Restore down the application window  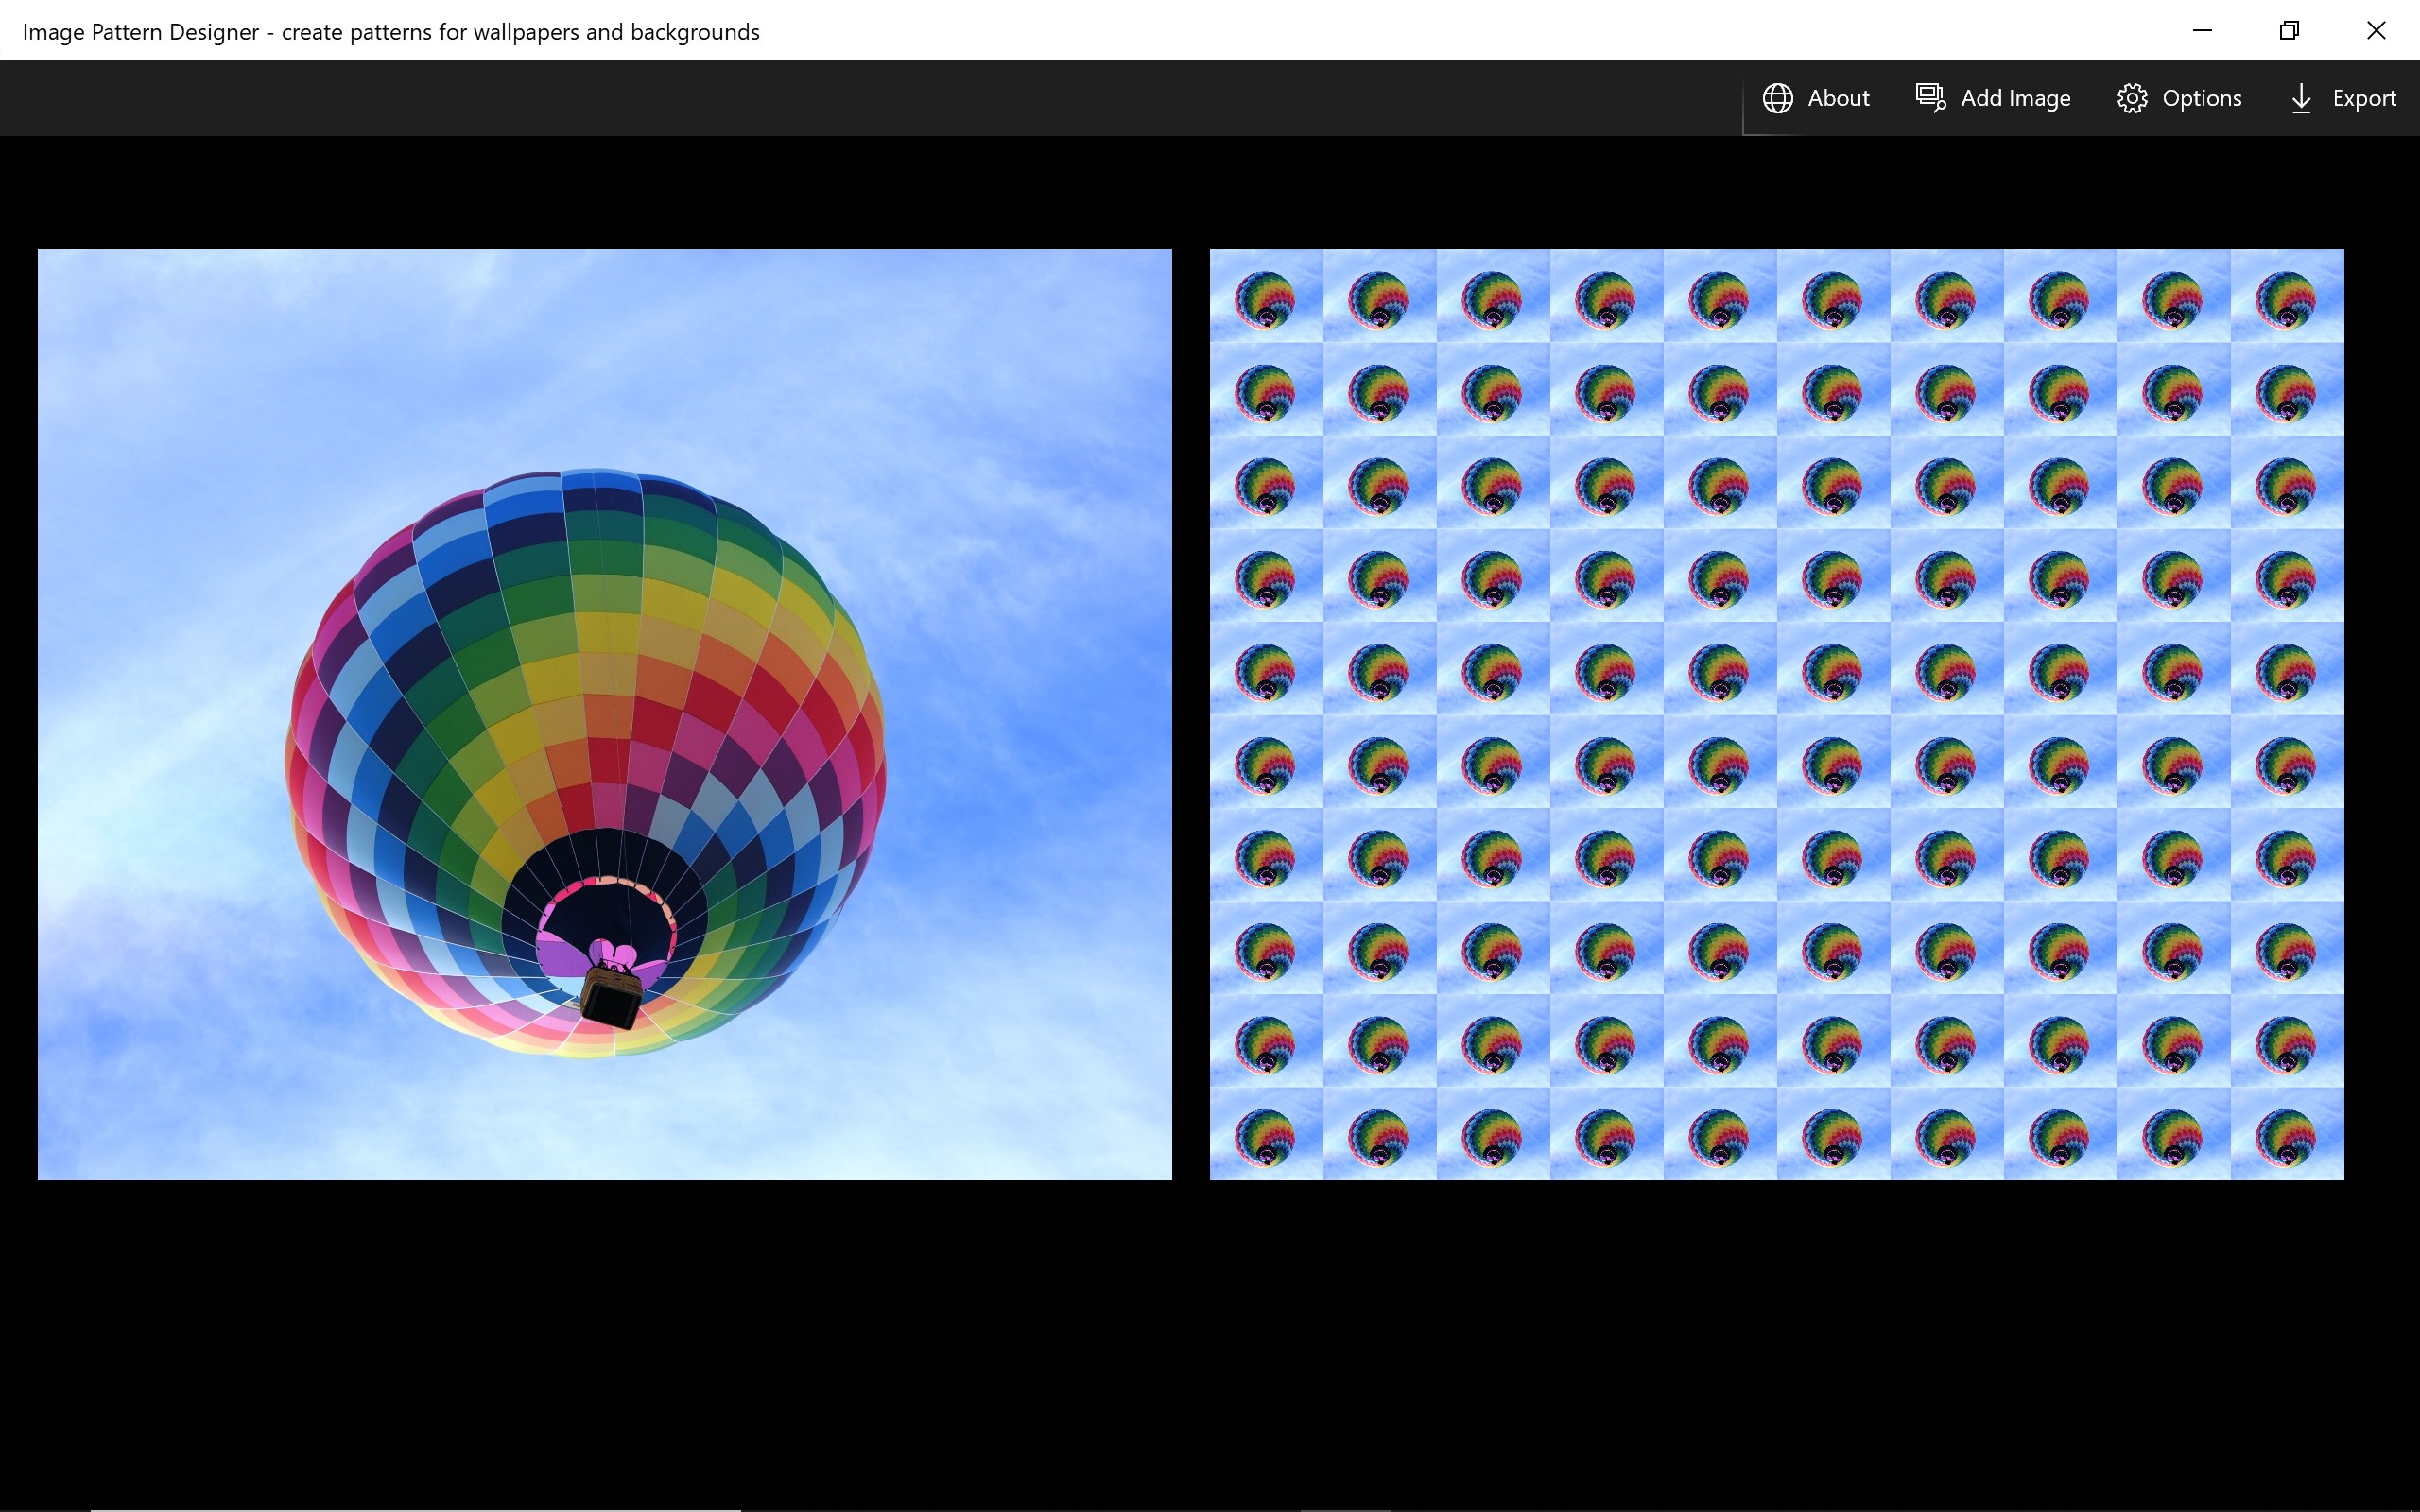2289,30
